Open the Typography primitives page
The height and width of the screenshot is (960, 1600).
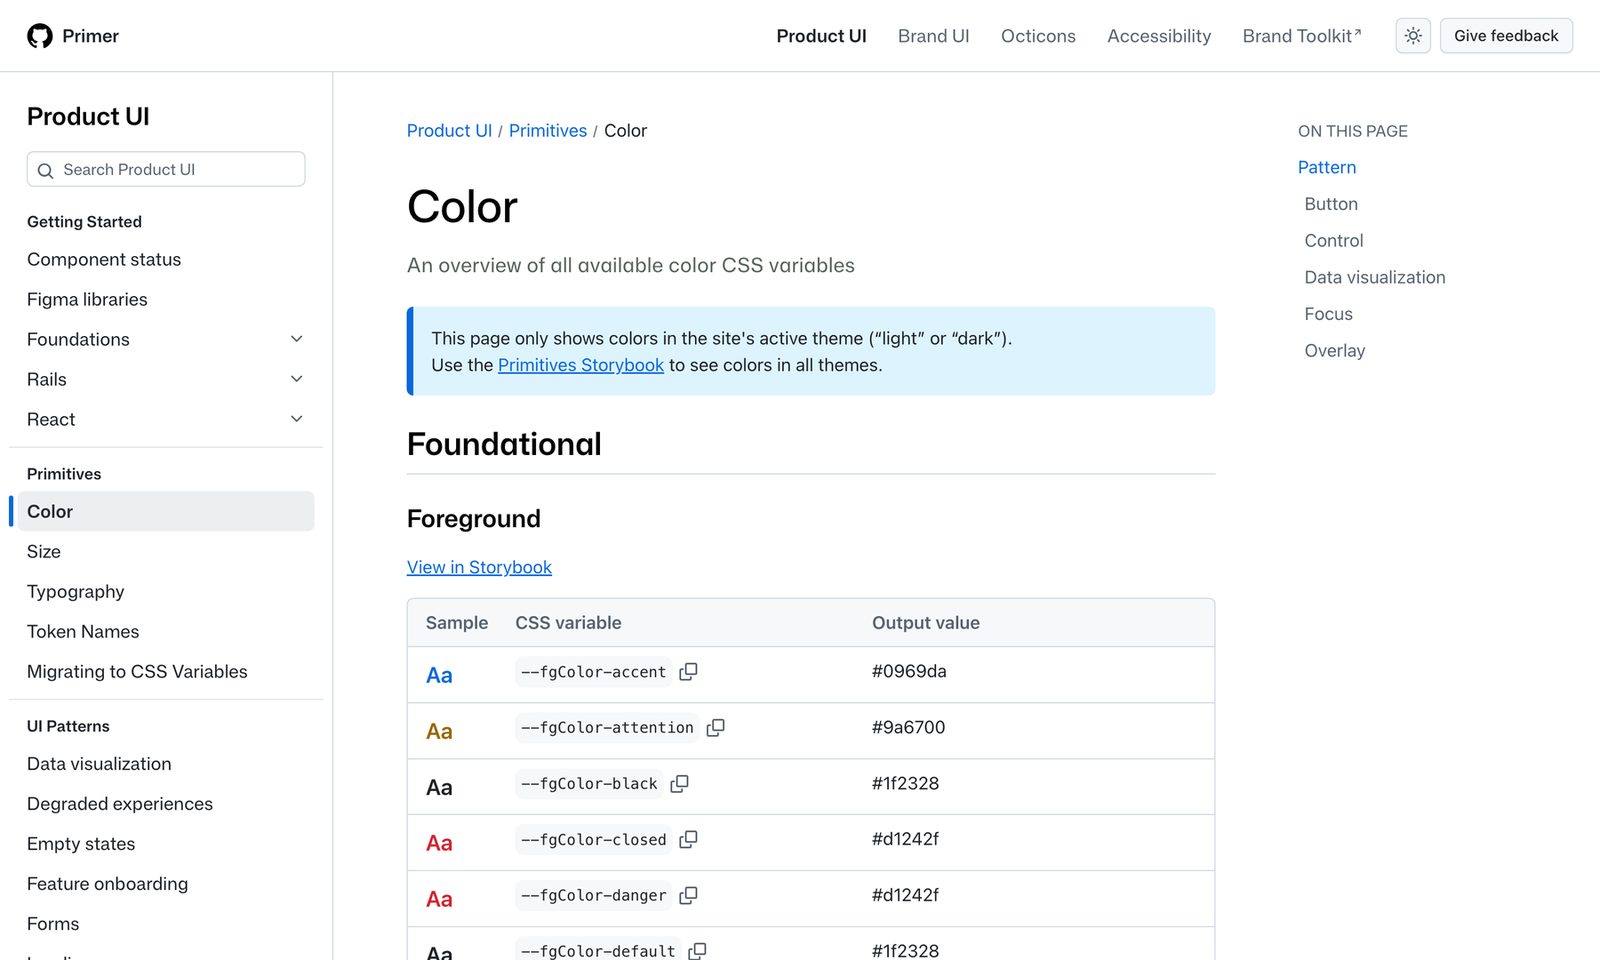click(76, 591)
